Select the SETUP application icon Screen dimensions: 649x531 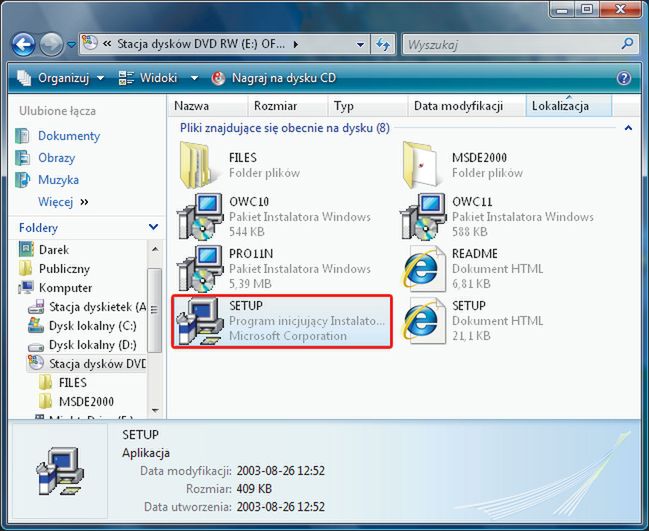198,321
